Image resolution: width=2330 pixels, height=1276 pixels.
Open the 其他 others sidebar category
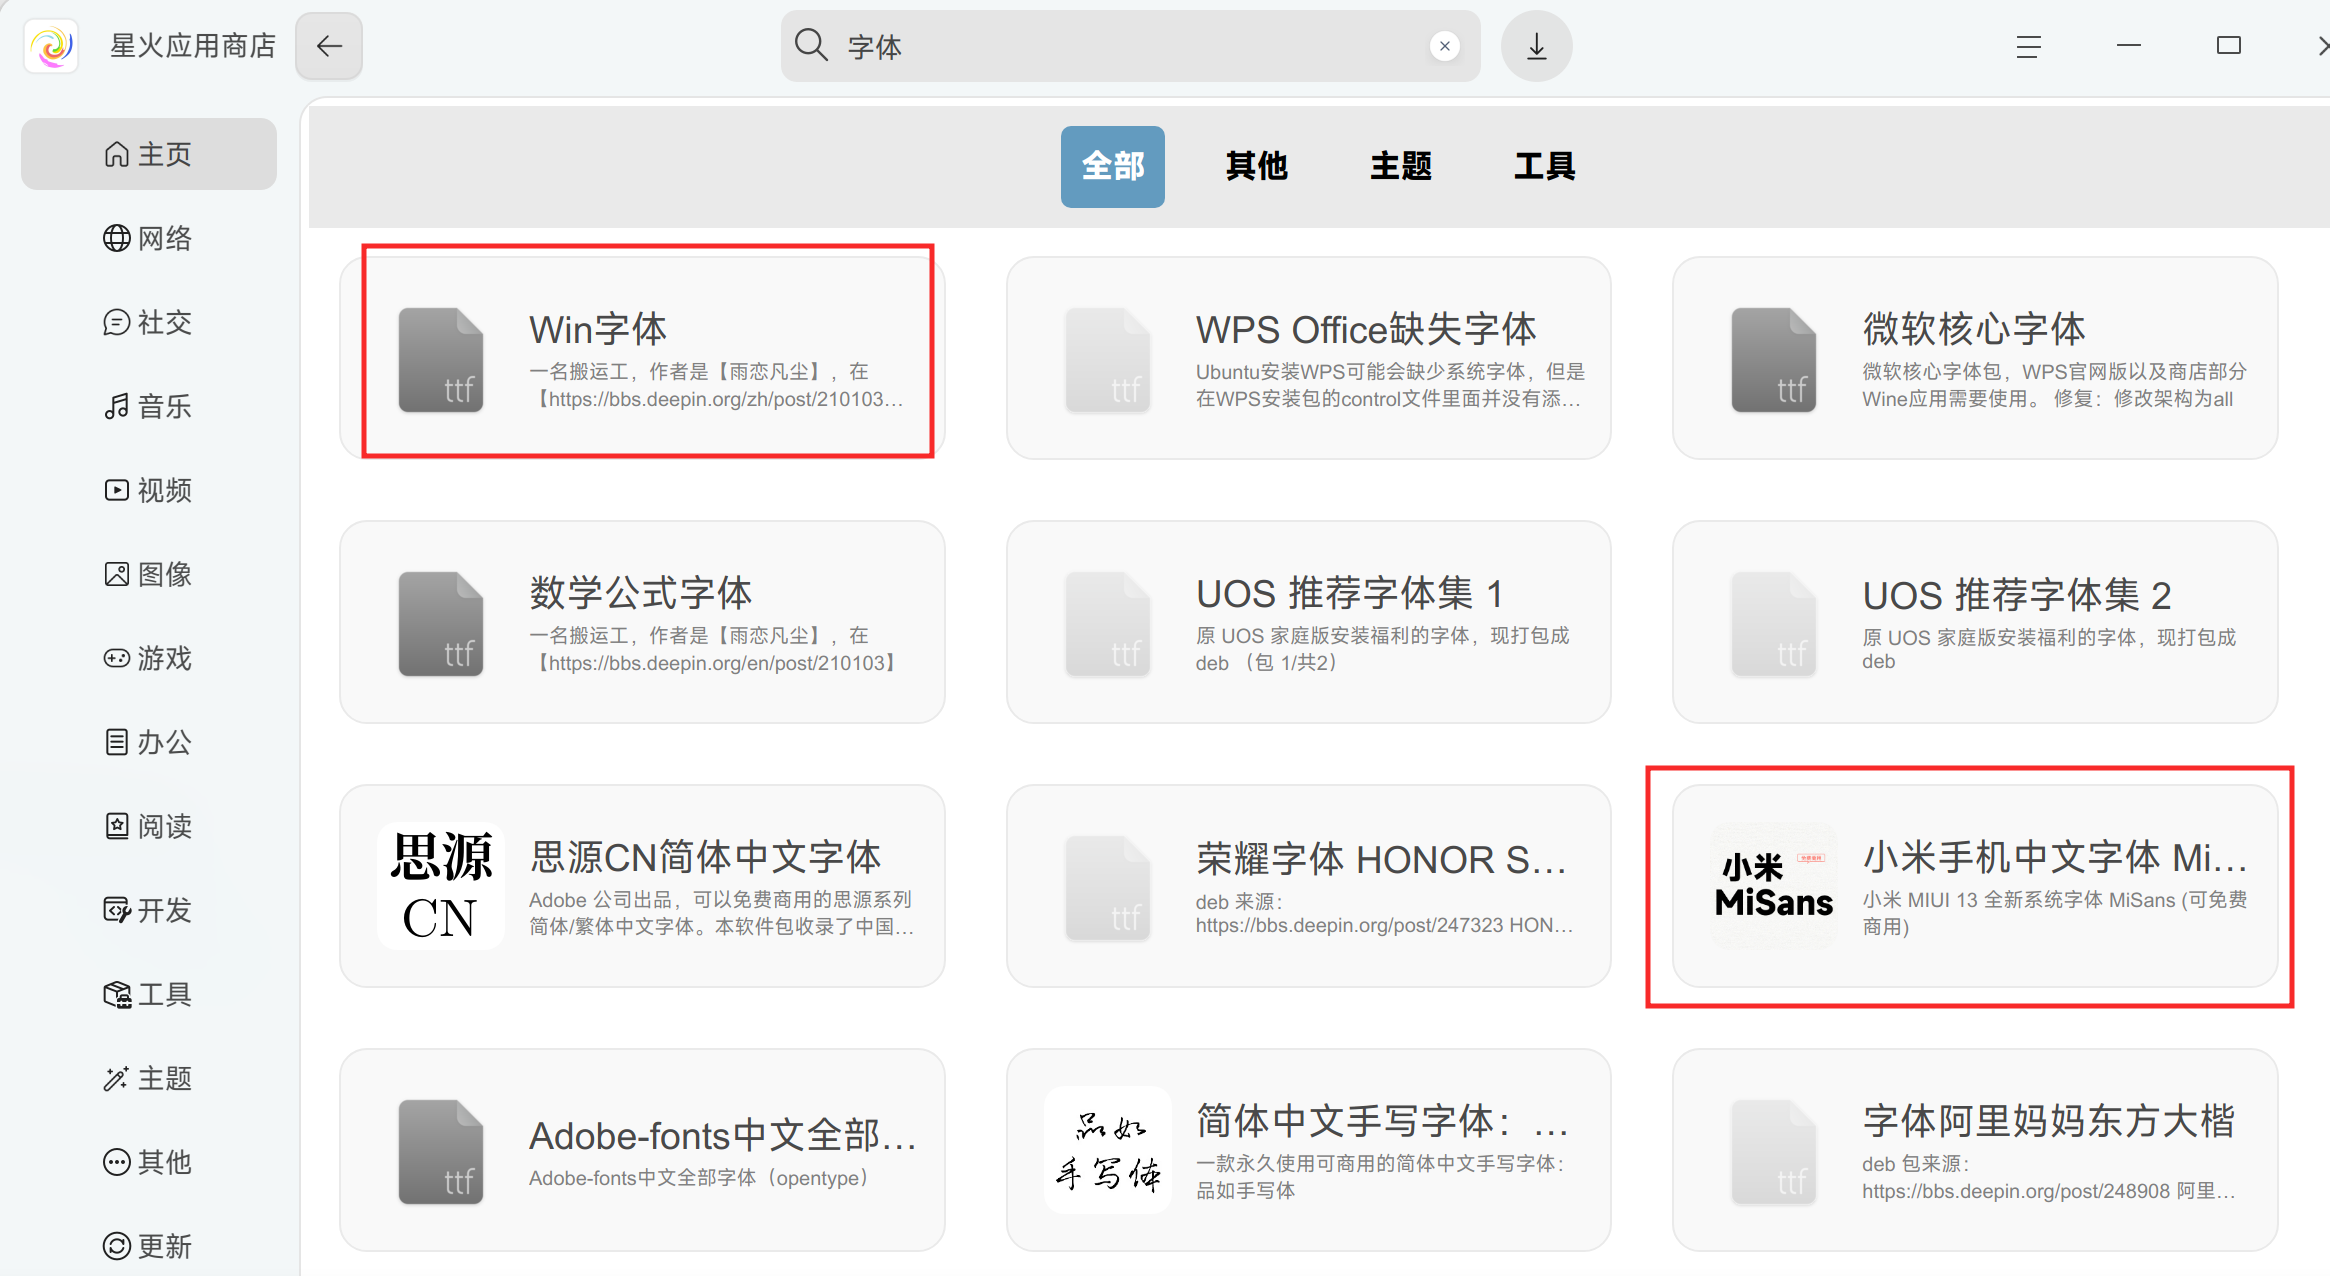click(x=149, y=1162)
